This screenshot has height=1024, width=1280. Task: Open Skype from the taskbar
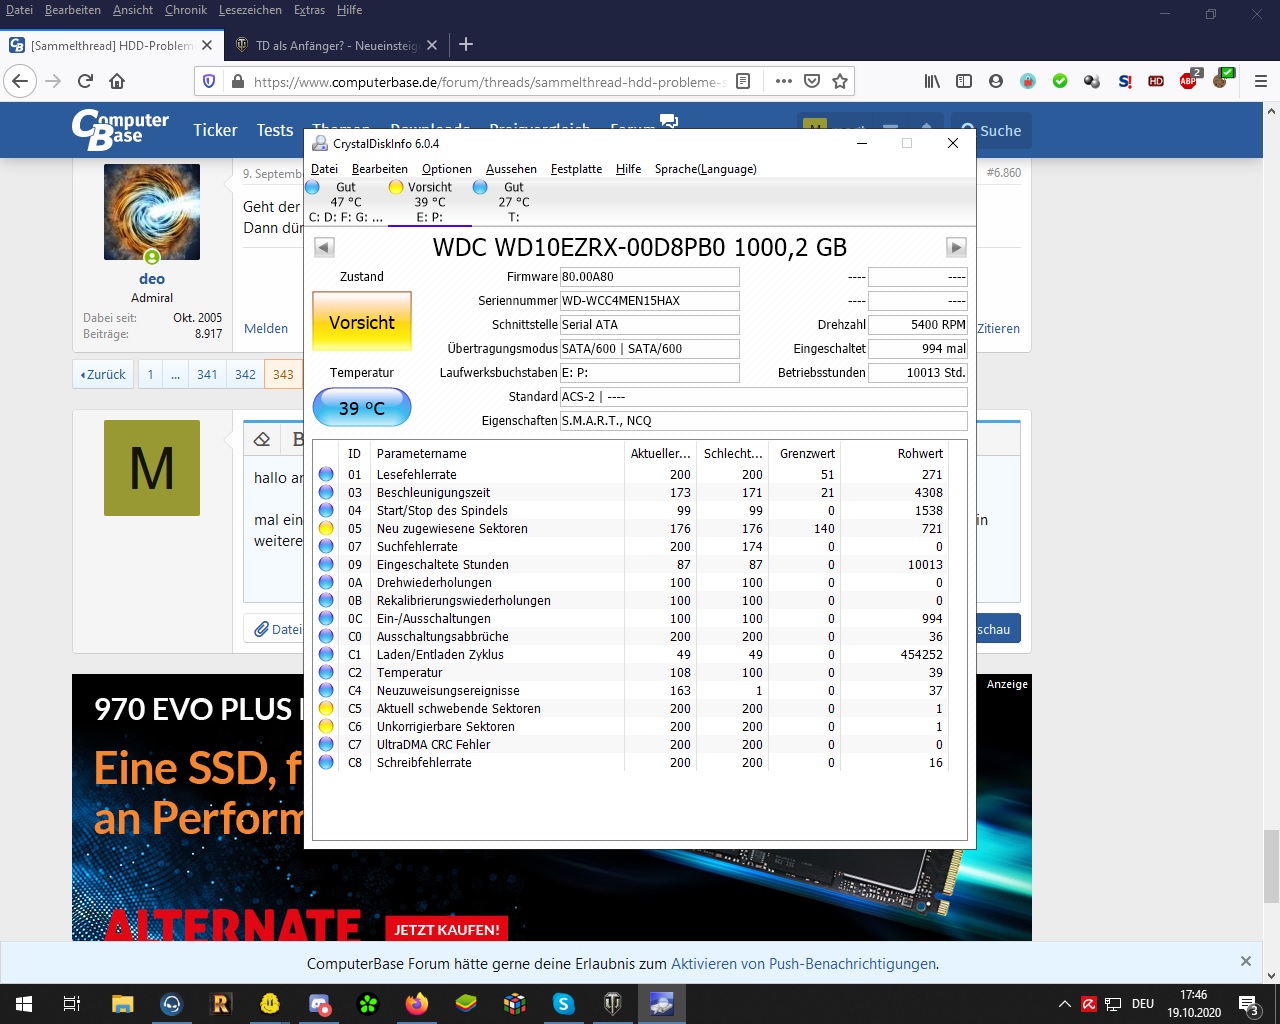click(x=564, y=1003)
